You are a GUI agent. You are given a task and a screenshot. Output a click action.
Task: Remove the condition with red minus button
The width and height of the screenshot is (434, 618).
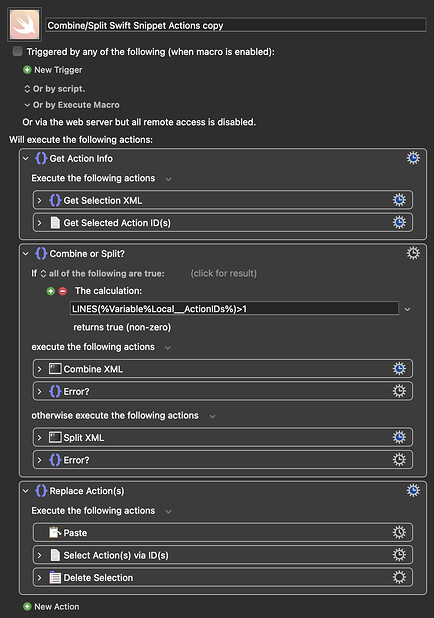(63, 291)
